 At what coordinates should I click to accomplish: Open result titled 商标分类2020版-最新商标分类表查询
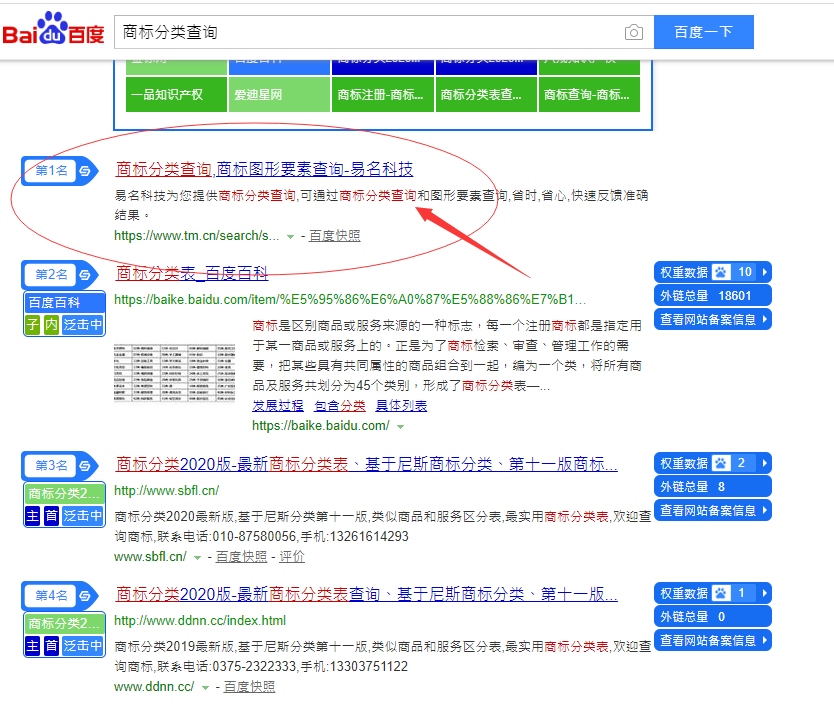click(366, 594)
